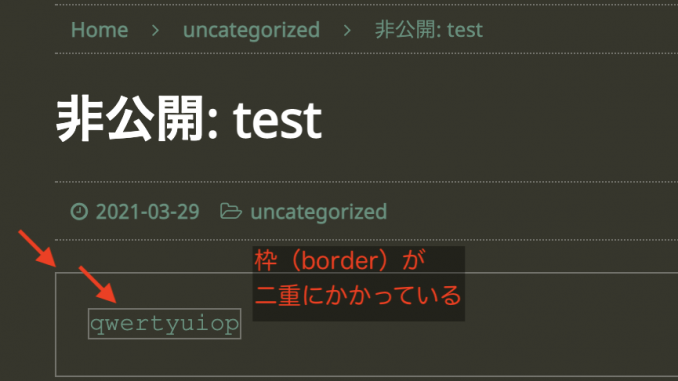Select the red 枠（border）が annotation text
678x381 pixels.
pos(340,260)
